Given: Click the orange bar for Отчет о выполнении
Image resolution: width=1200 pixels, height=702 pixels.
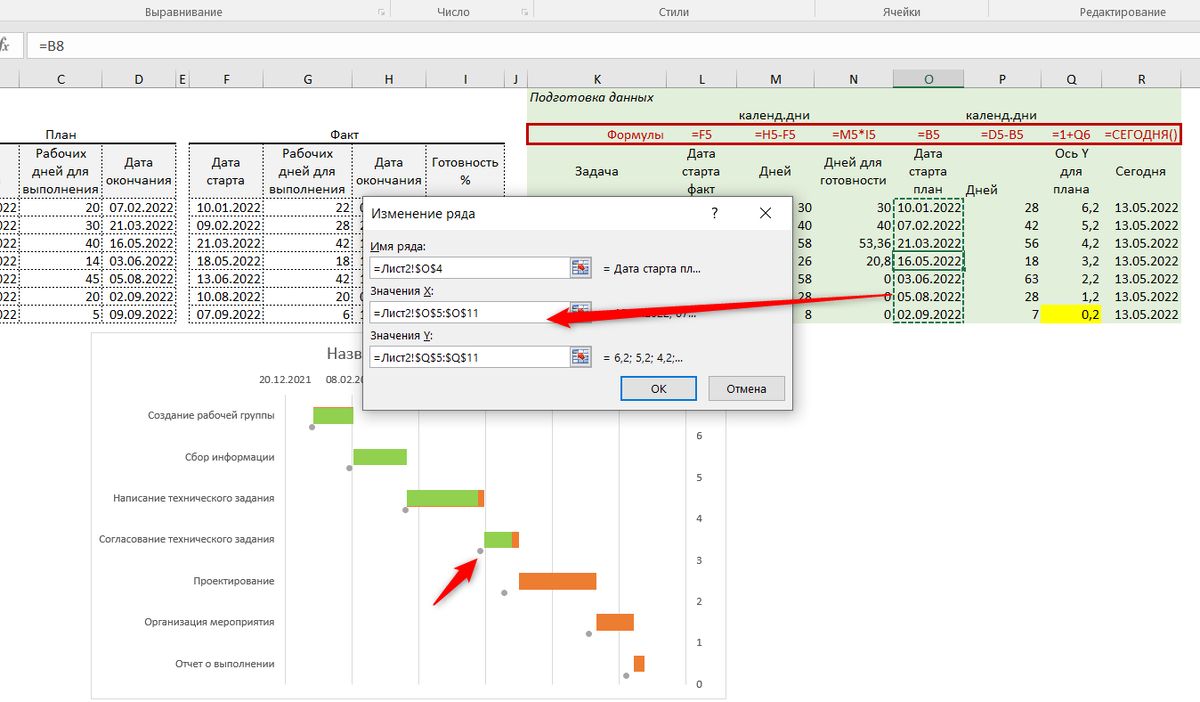Looking at the screenshot, I should [639, 664].
